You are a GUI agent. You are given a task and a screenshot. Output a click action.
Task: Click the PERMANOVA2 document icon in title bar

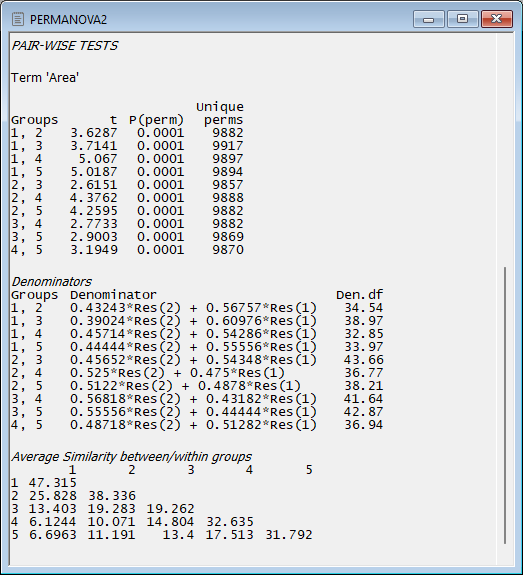18,19
